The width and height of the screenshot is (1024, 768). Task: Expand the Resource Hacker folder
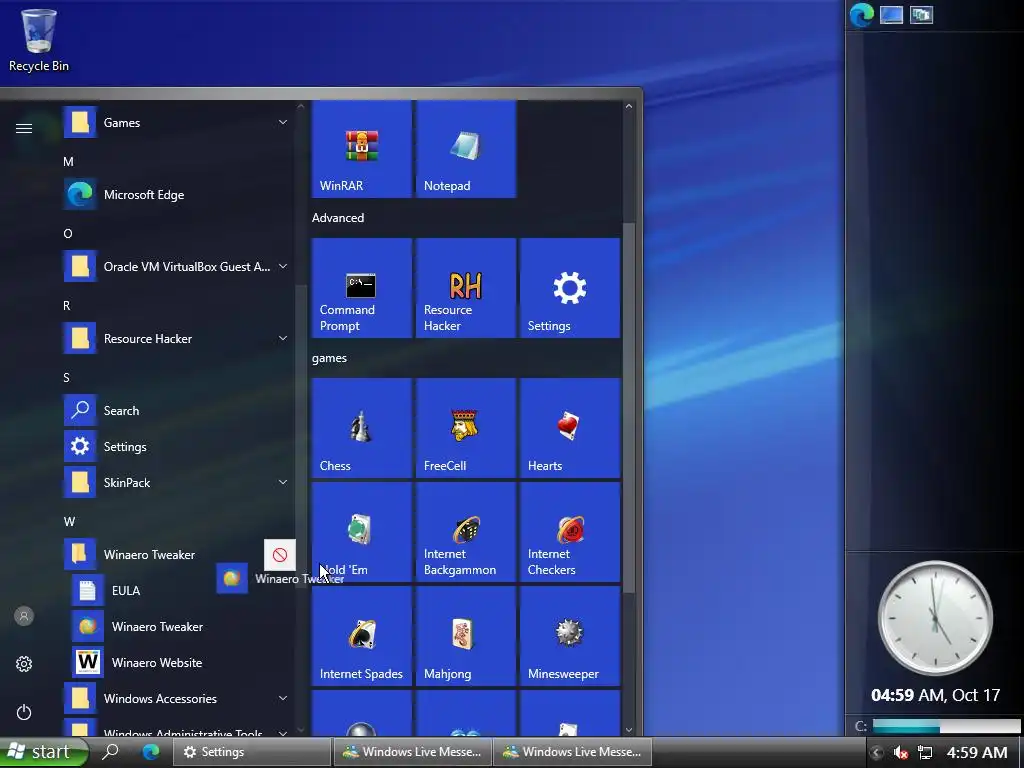(x=176, y=338)
